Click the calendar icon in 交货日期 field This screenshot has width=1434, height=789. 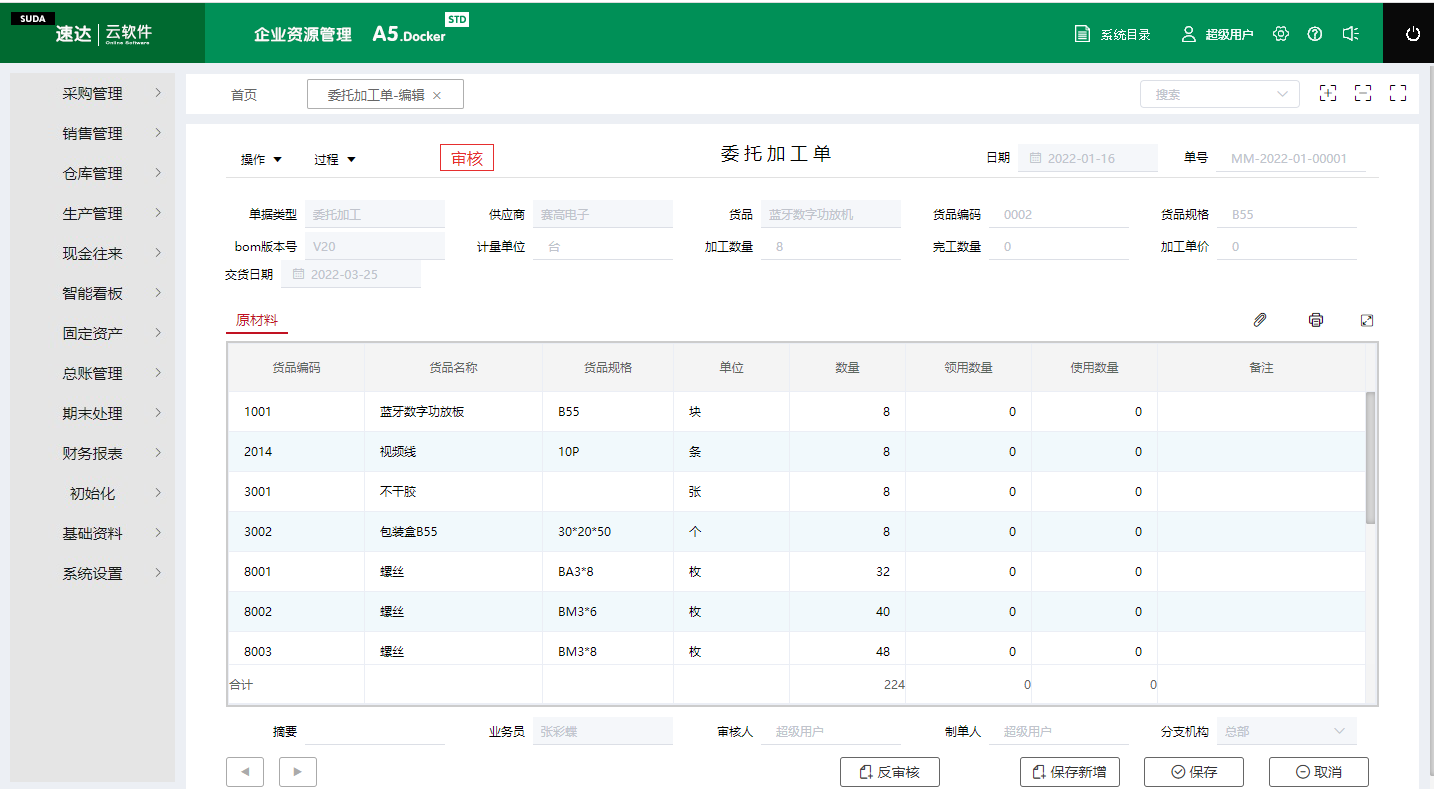point(298,274)
